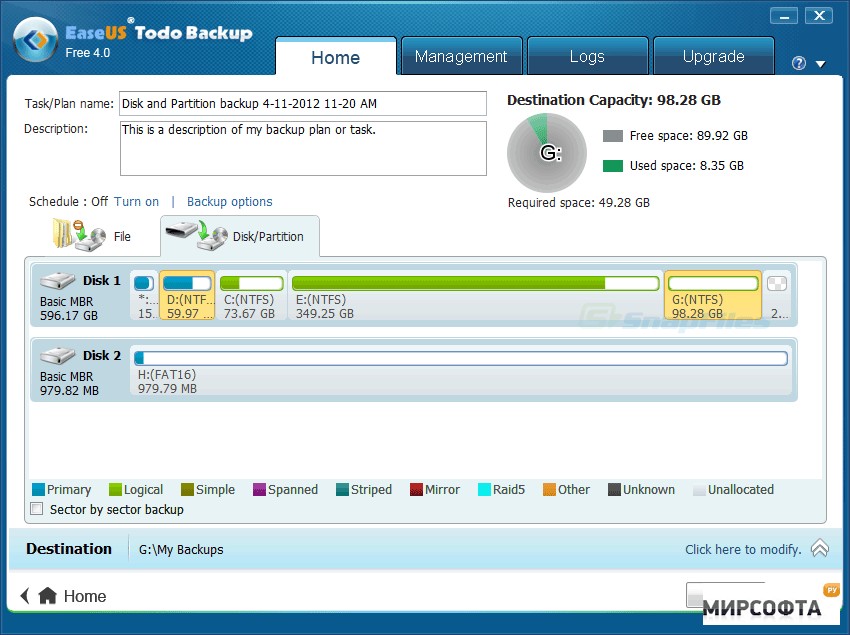Close the Todo Backup window
This screenshot has width=850, height=635.
tap(819, 16)
